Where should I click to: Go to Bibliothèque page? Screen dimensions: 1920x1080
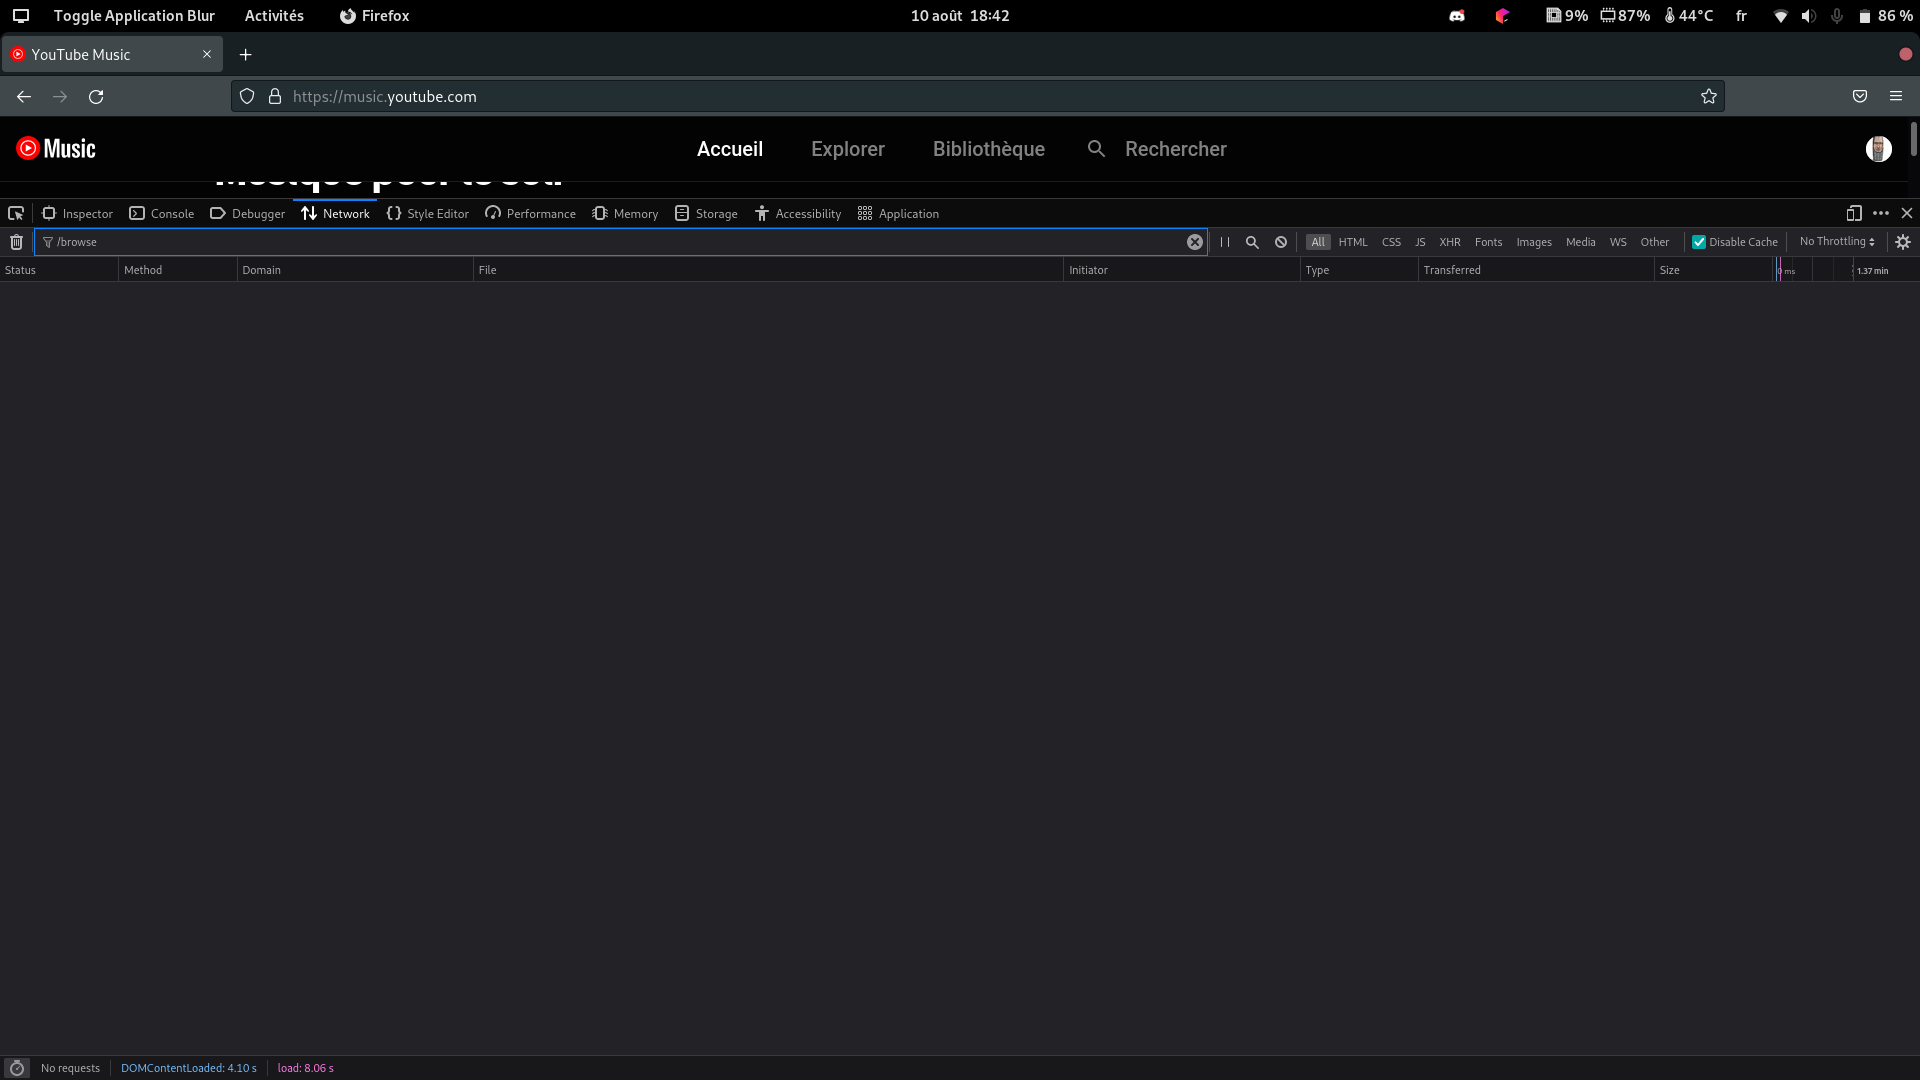(988, 149)
